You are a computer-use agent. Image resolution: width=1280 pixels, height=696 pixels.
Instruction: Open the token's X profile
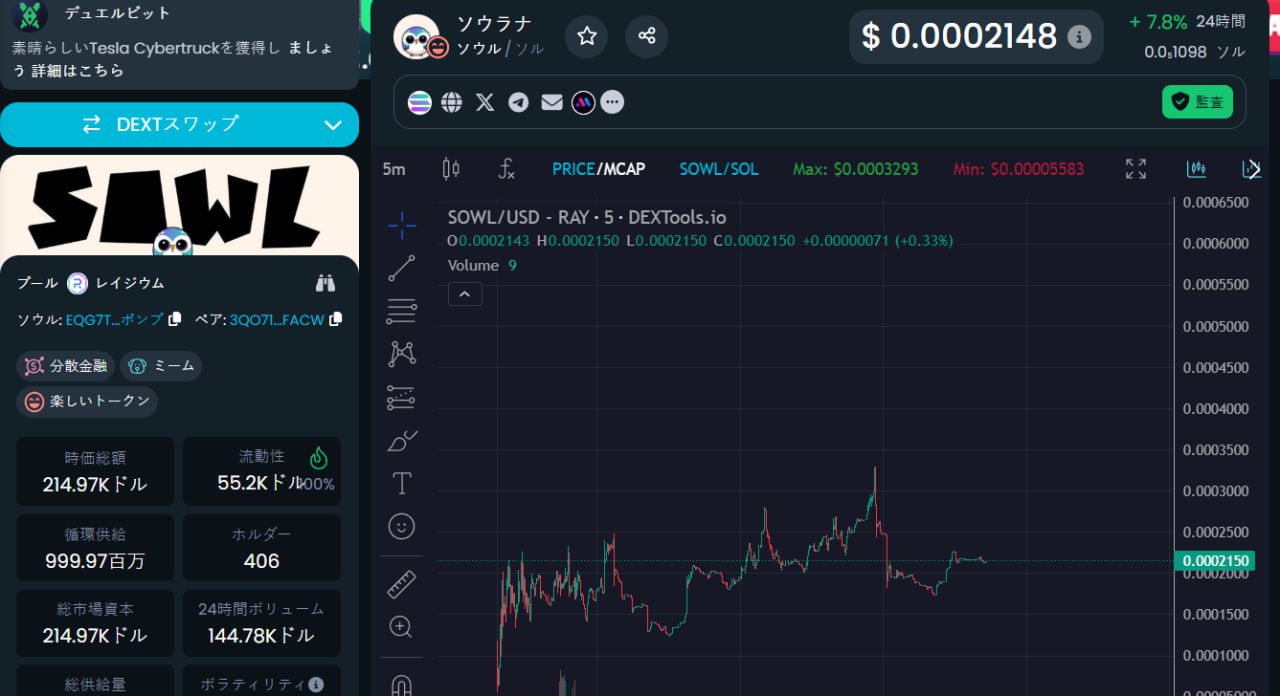[485, 102]
